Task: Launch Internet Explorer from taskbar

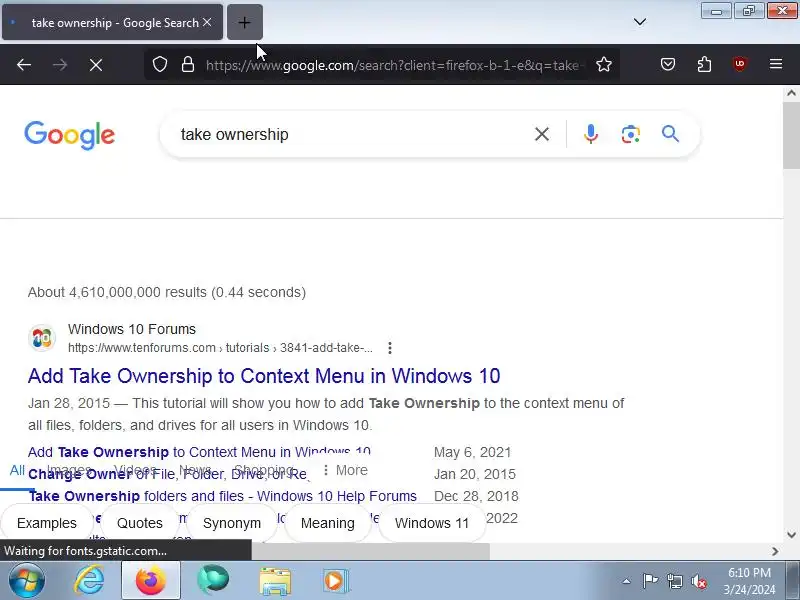Action: (89, 581)
